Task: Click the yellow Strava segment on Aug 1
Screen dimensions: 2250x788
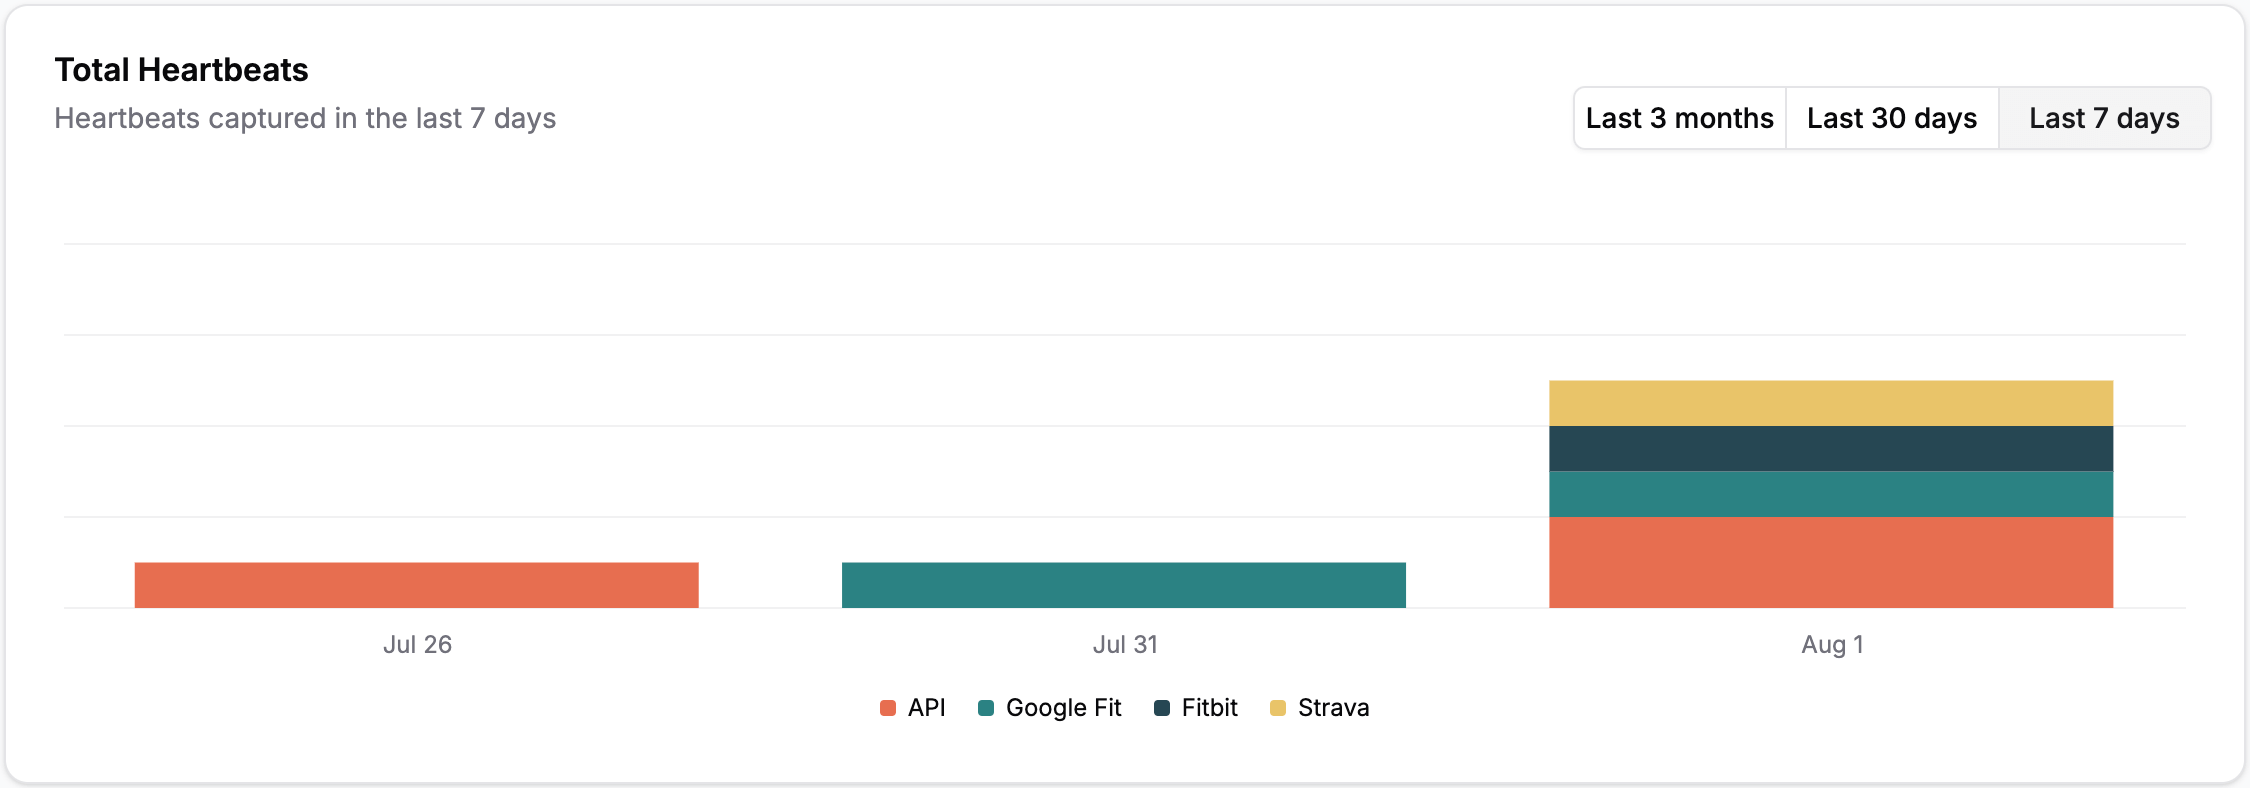Action: (1831, 403)
